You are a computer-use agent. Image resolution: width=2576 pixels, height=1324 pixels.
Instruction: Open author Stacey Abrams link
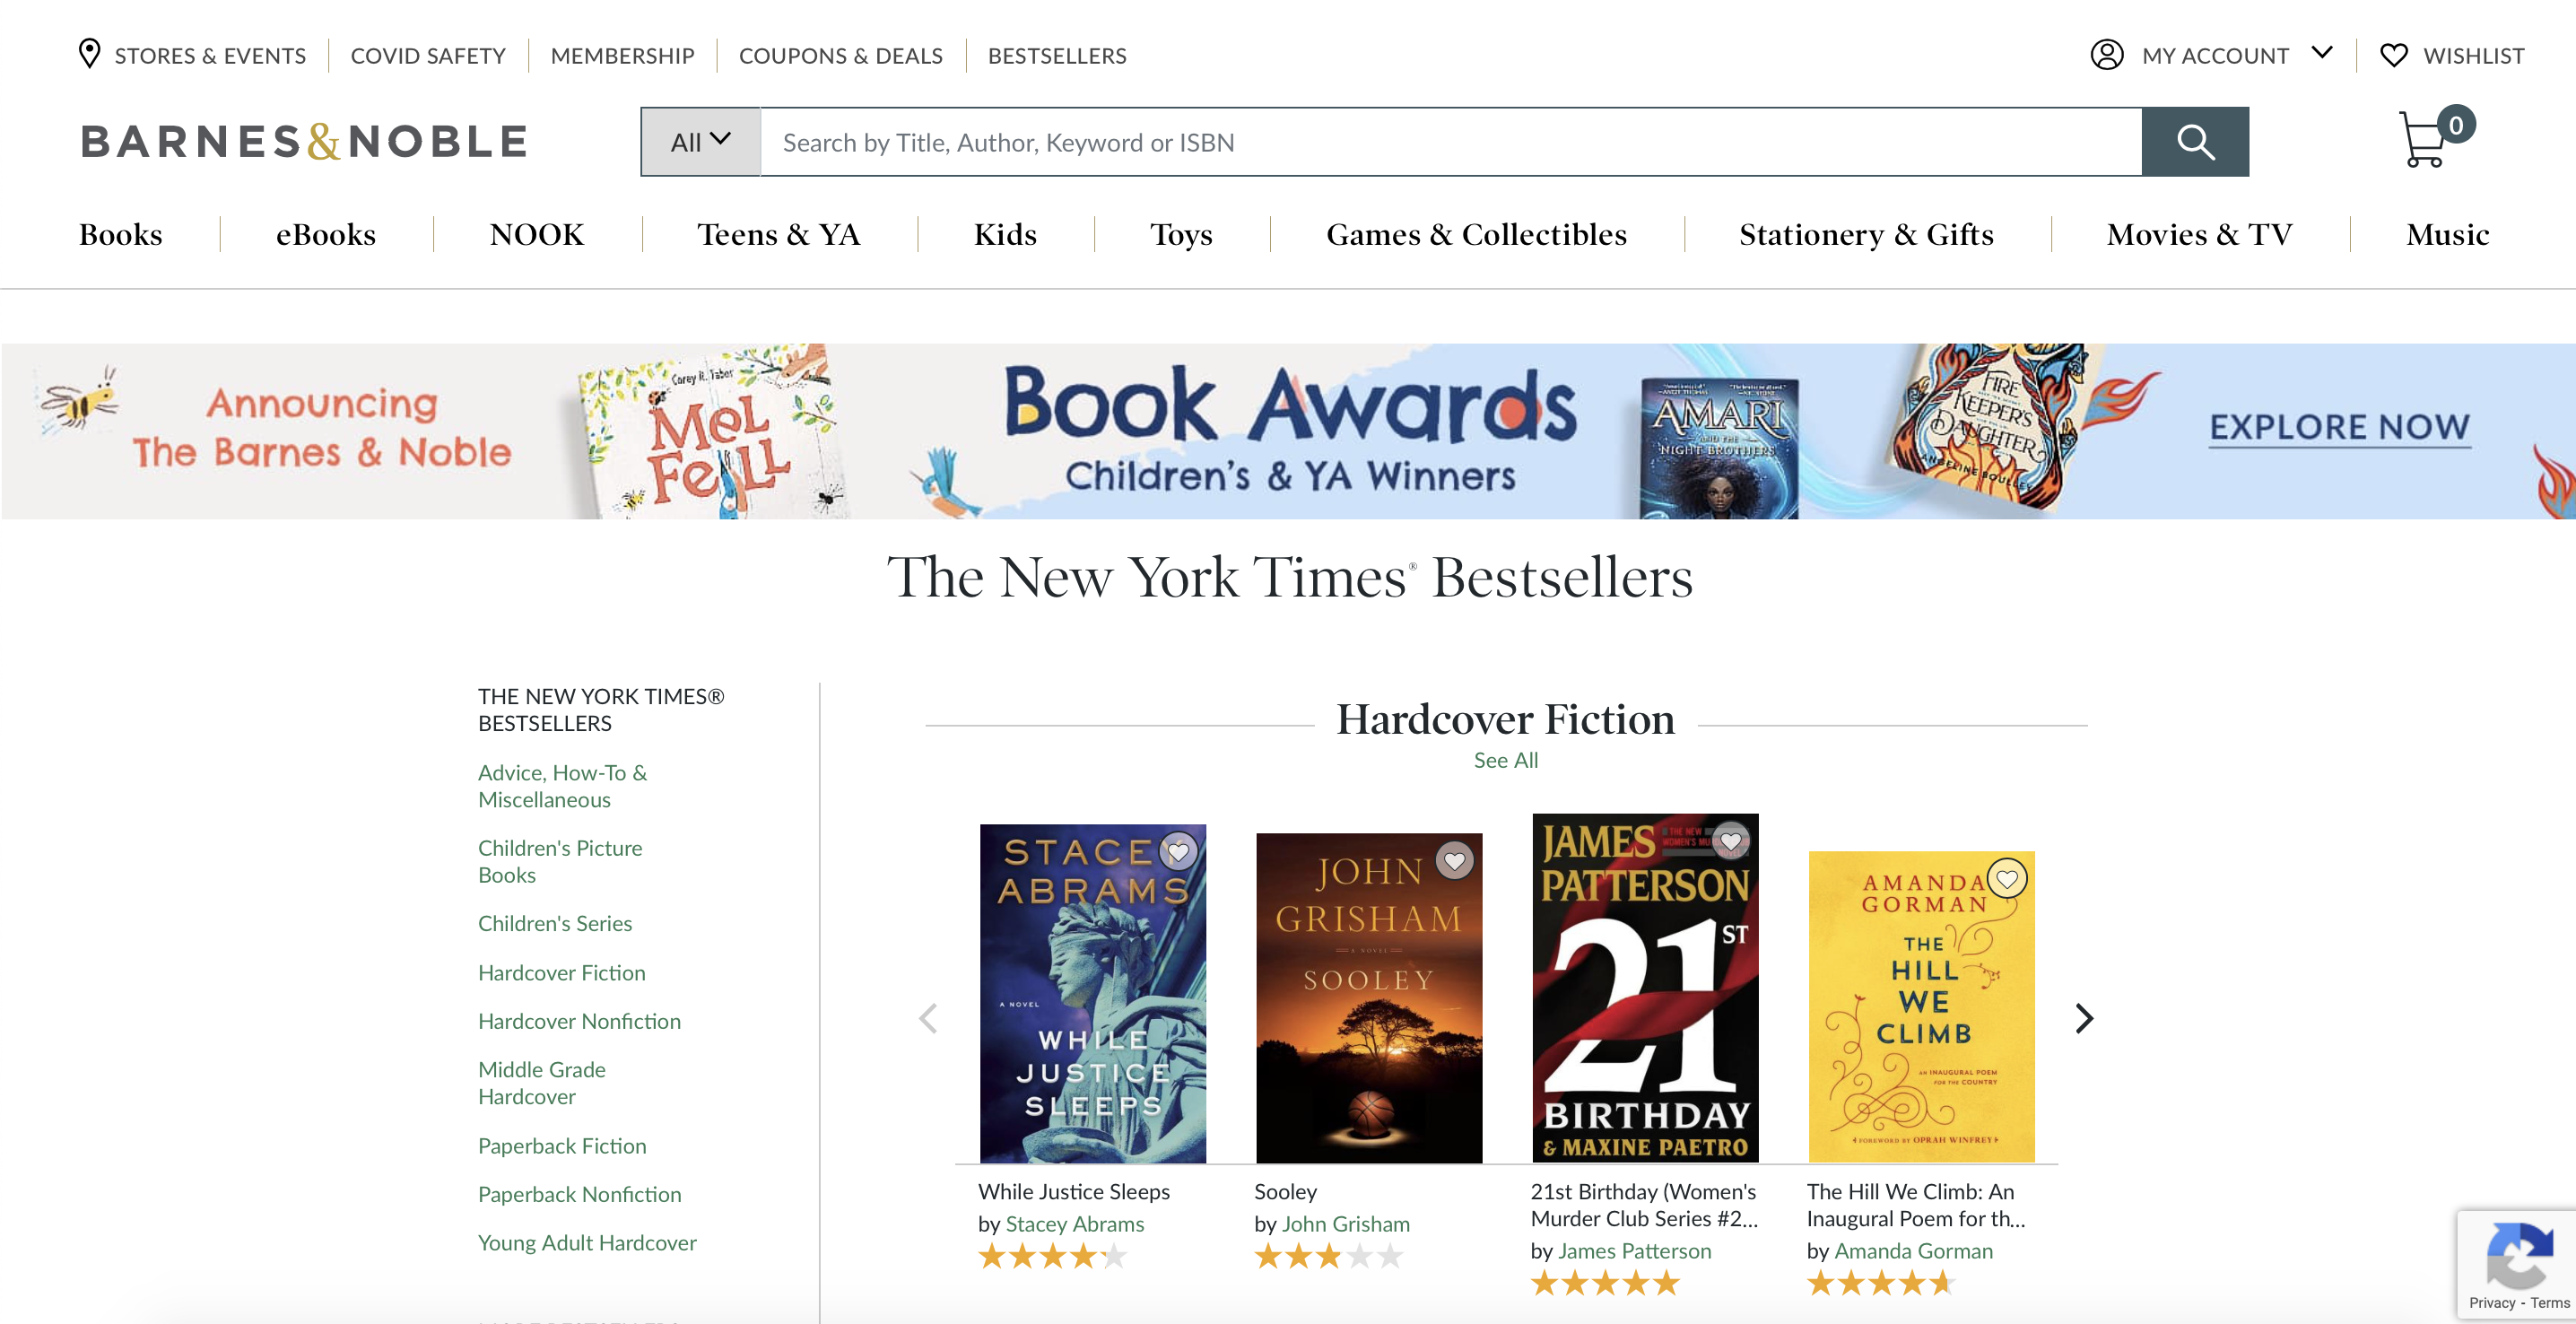point(1075,1224)
